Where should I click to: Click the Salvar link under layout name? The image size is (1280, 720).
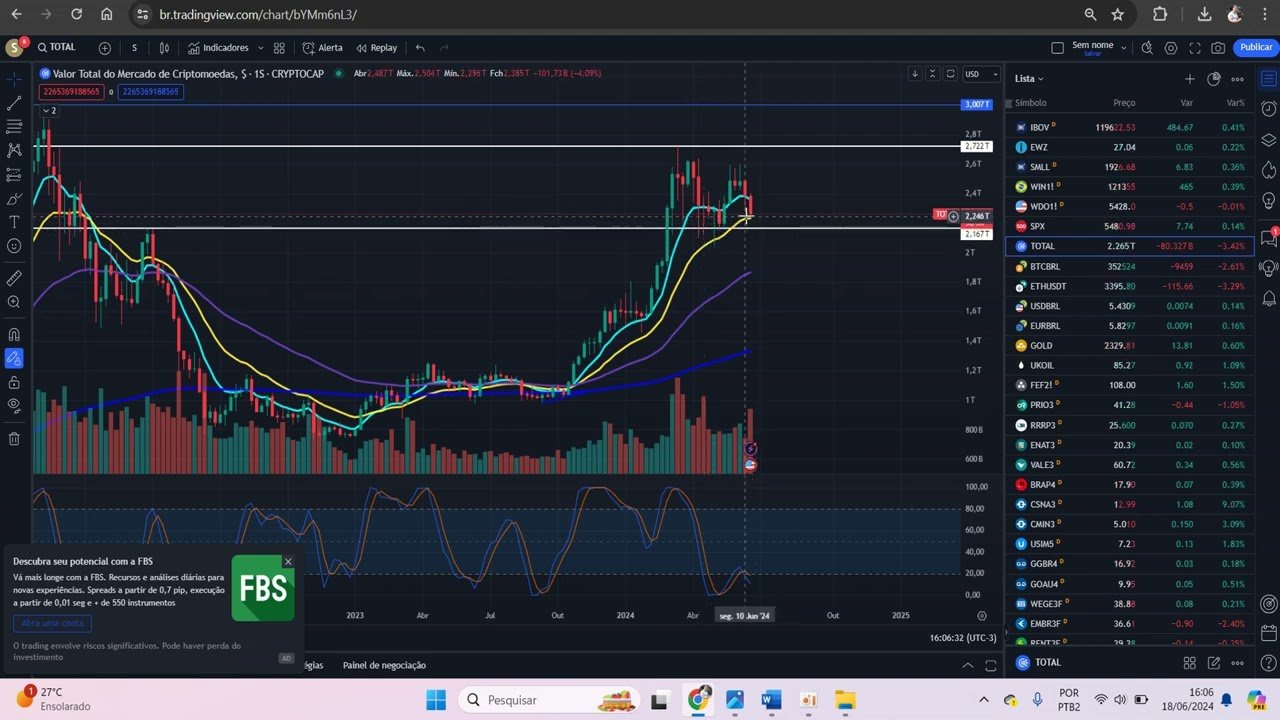pos(1092,53)
